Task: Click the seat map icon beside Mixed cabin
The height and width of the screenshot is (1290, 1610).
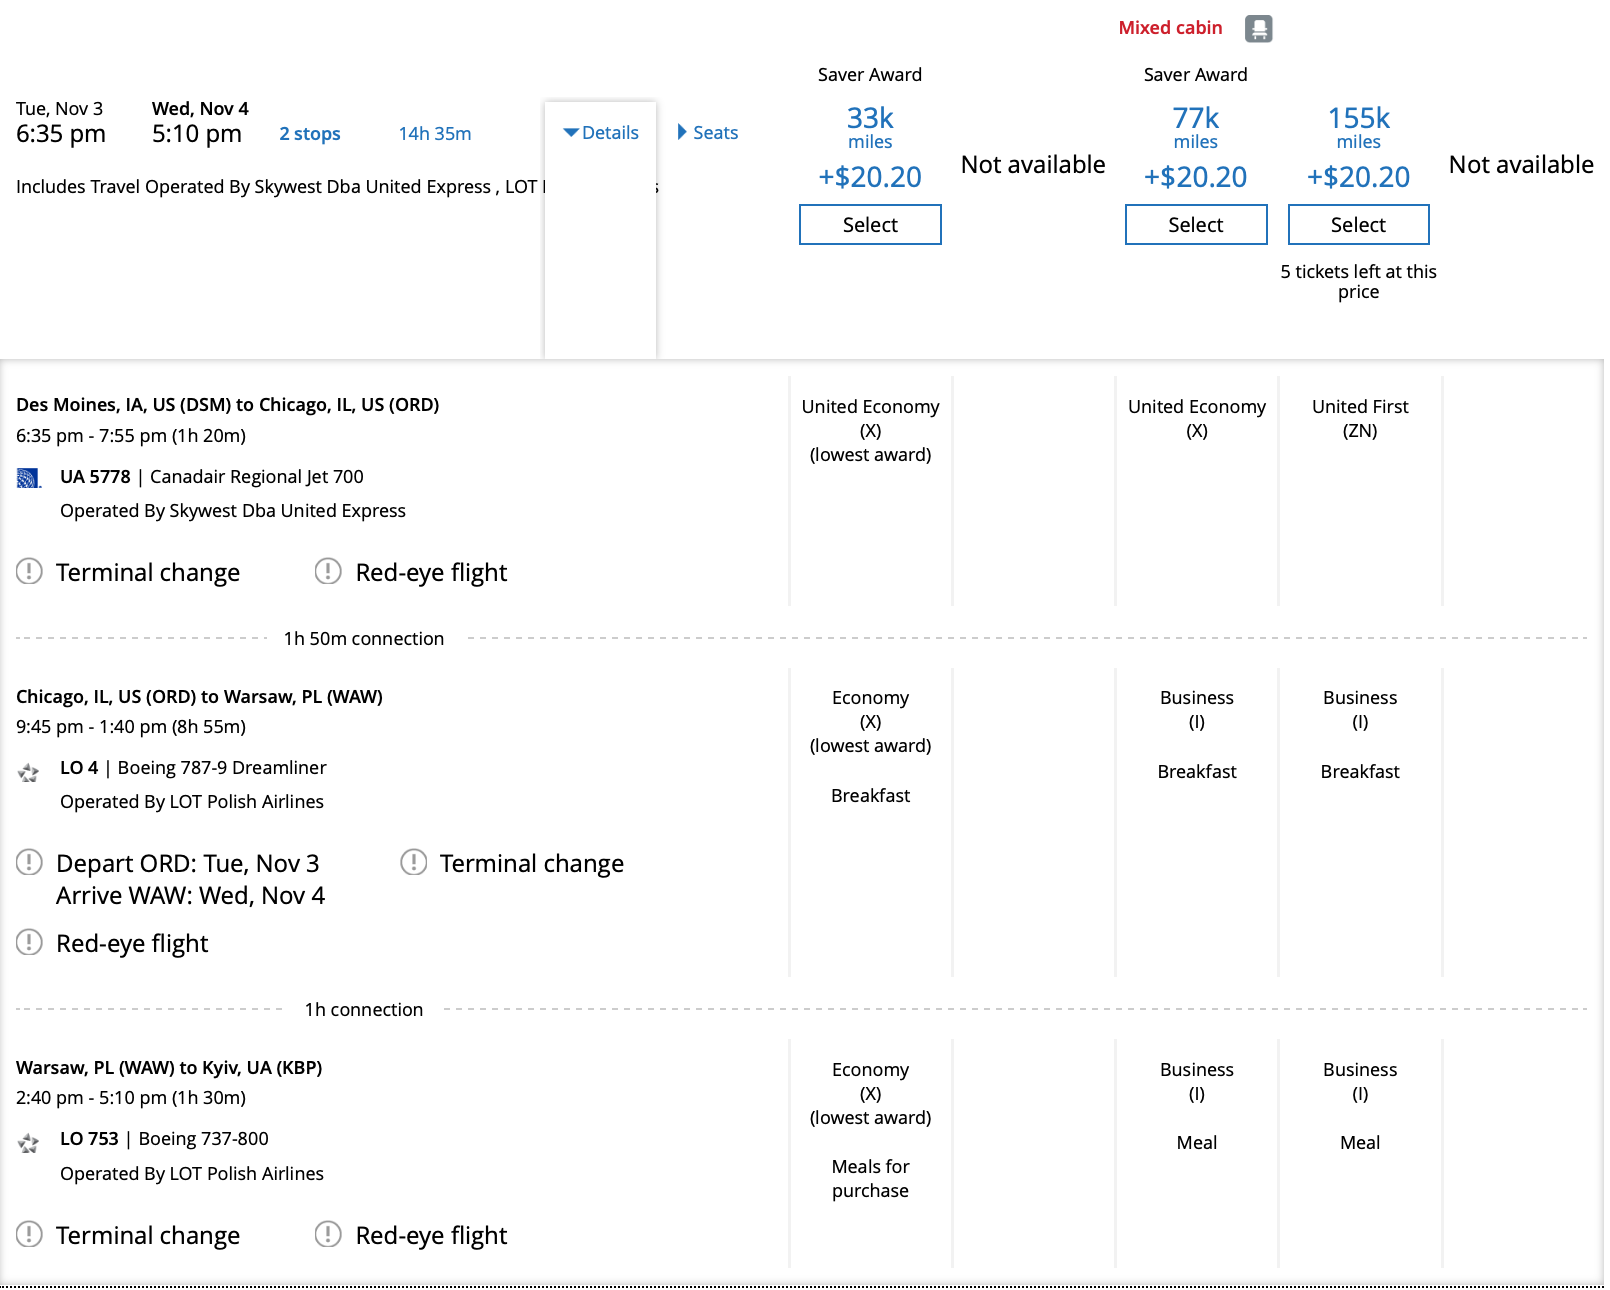Action: pos(1259,27)
